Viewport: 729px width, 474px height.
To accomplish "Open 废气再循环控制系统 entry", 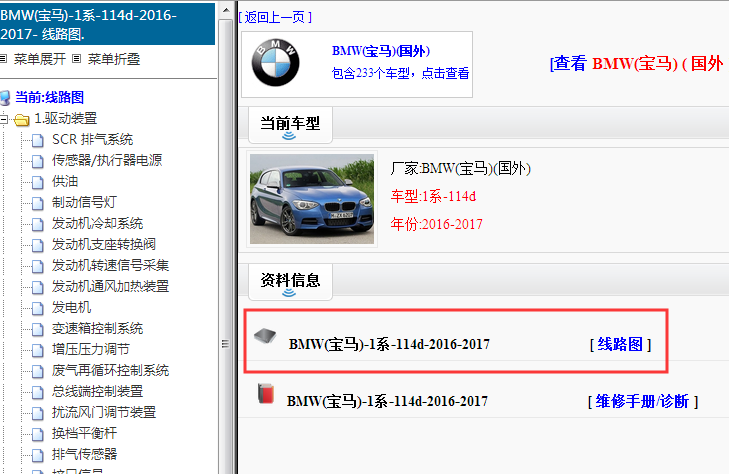I will (x=110, y=370).
